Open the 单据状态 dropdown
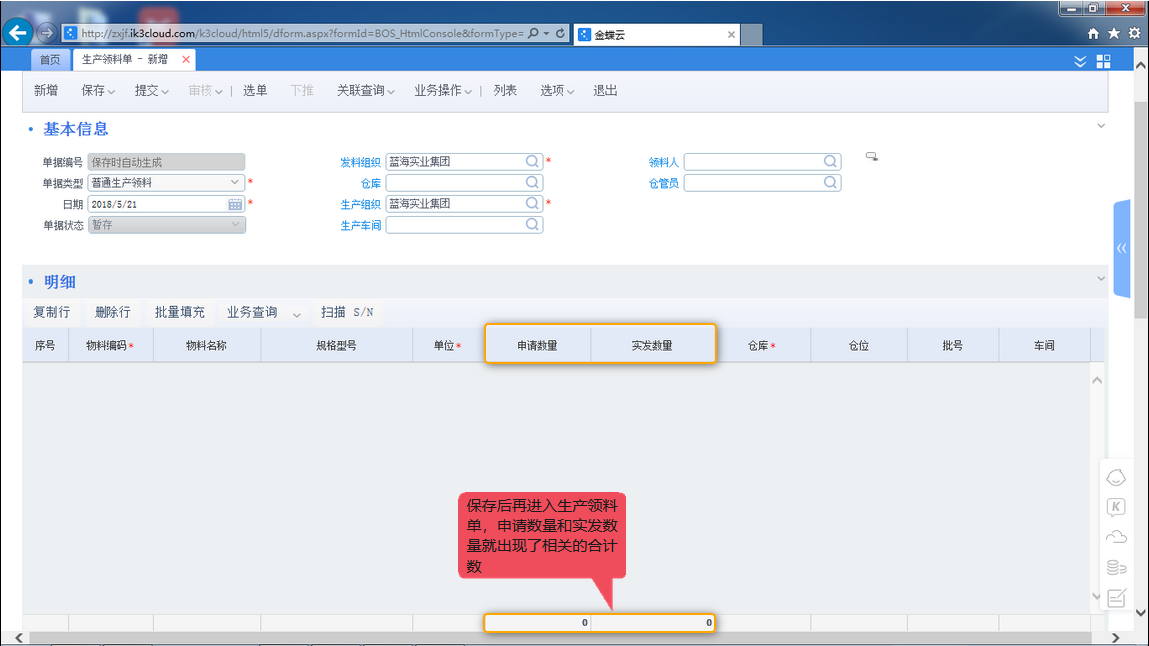This screenshot has width=1149, height=646. [x=235, y=224]
